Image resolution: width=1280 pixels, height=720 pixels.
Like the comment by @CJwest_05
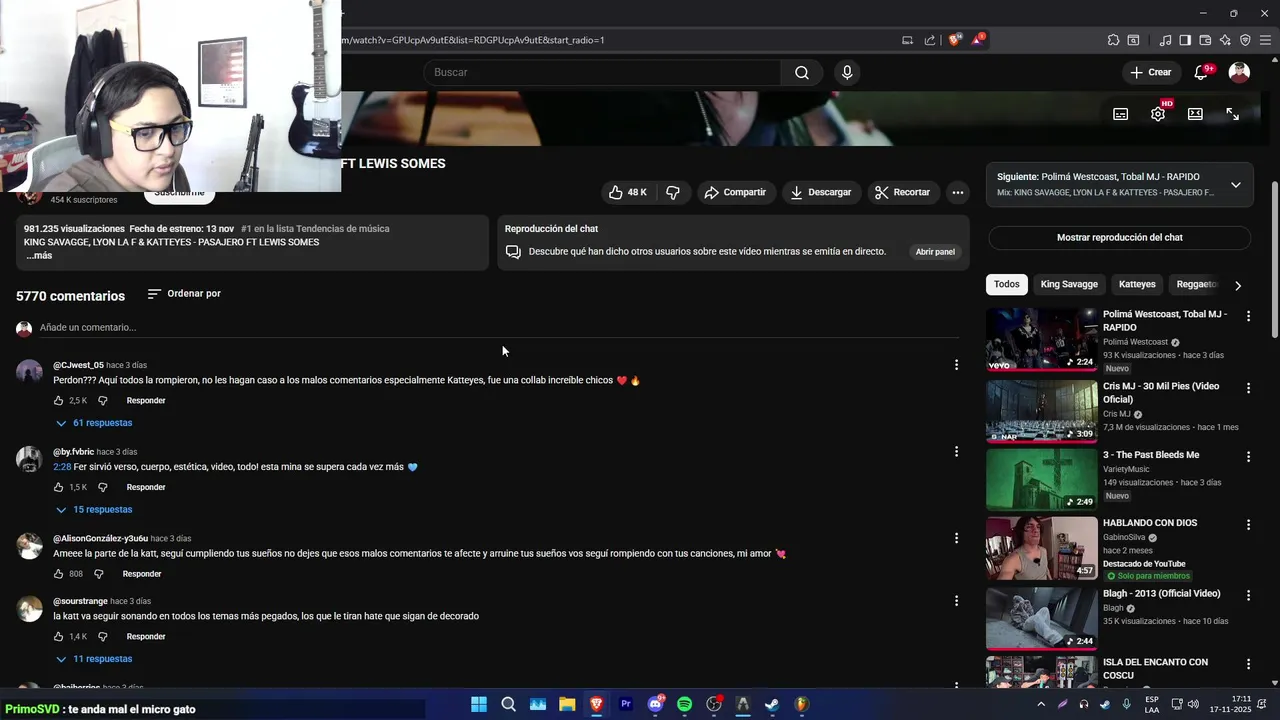(x=59, y=400)
